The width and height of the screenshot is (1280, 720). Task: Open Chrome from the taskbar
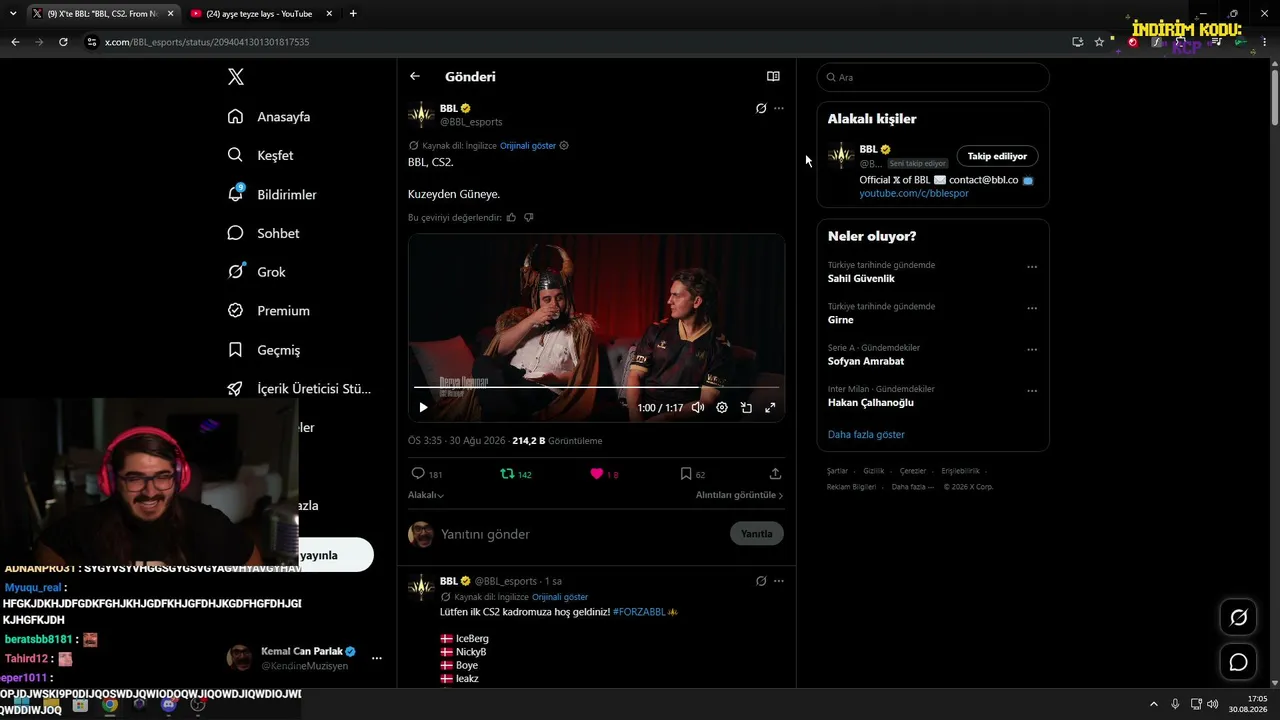point(109,704)
